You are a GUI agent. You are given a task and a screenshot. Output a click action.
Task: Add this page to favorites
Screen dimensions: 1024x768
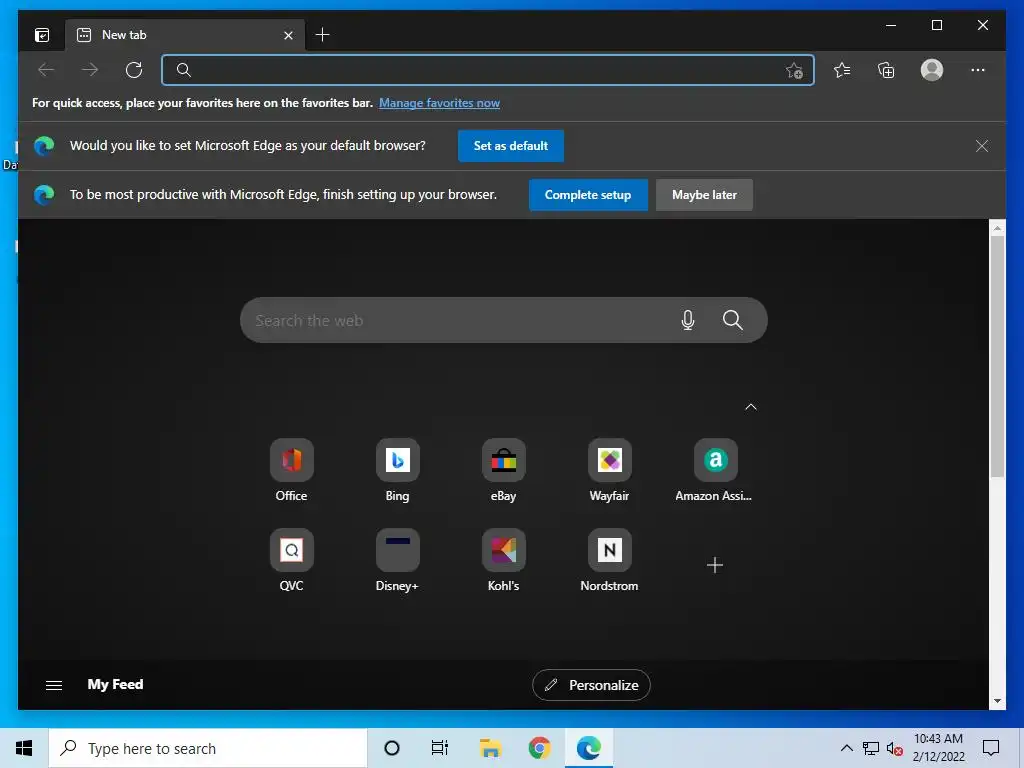pos(793,71)
